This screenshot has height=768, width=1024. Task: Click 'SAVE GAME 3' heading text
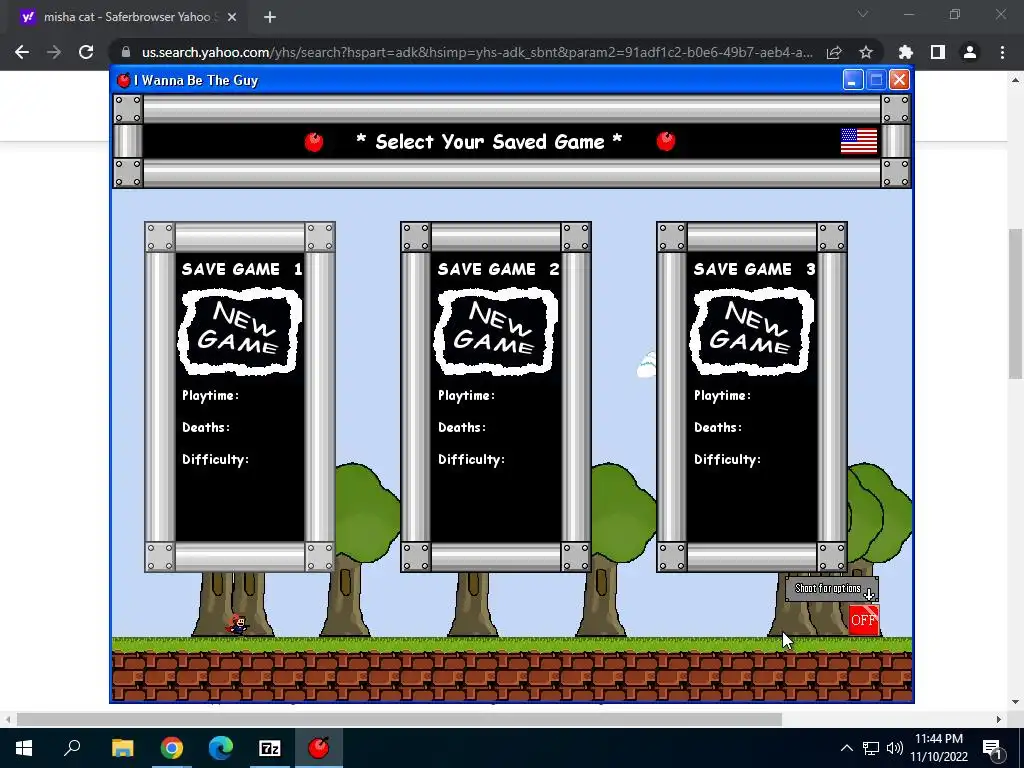pos(754,269)
